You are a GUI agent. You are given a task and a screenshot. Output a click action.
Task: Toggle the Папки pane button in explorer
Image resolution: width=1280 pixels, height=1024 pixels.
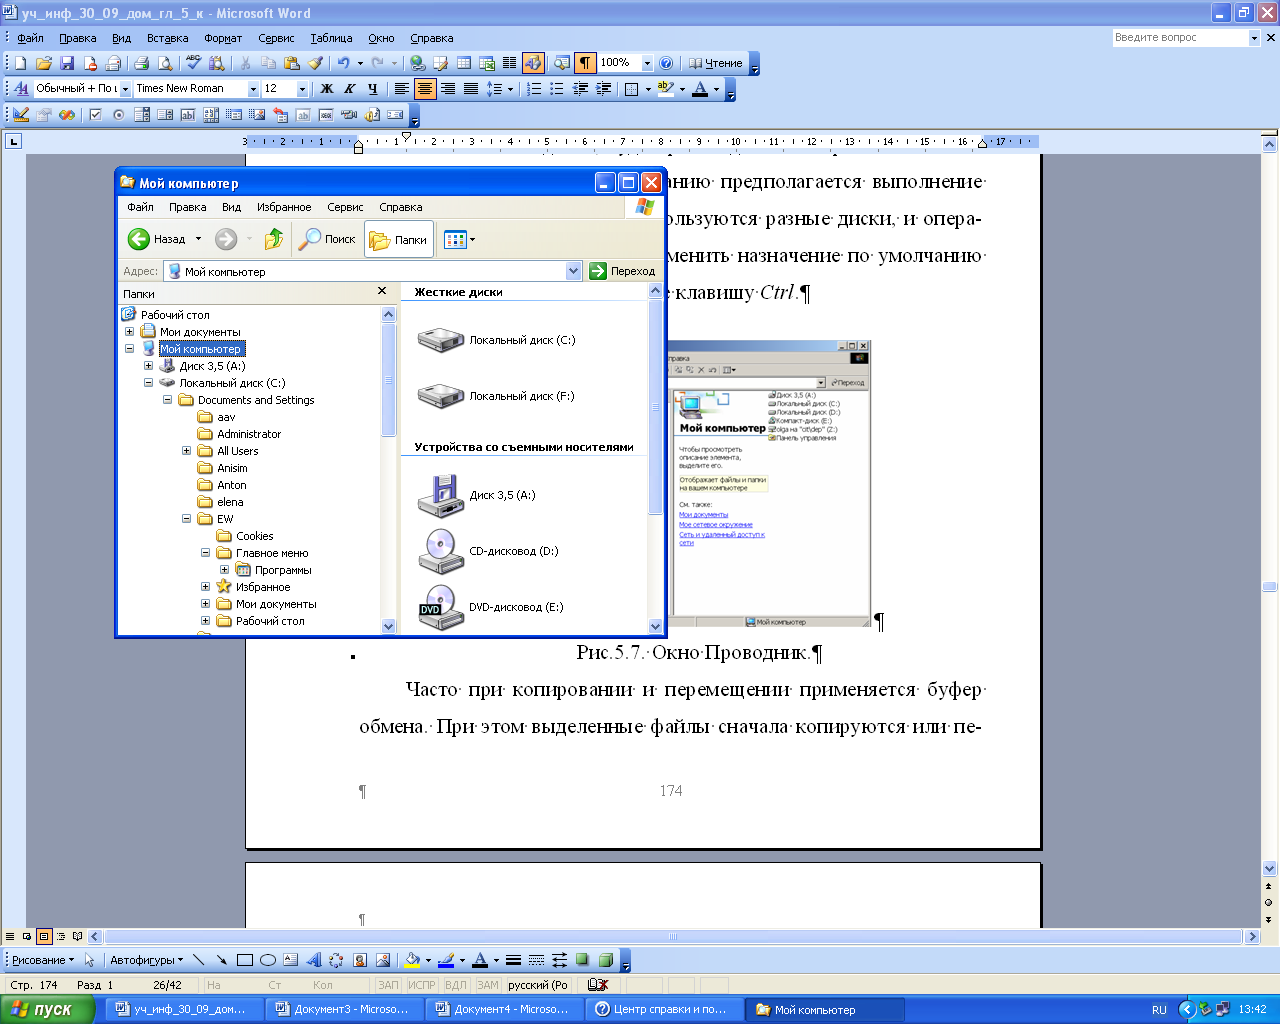399,239
